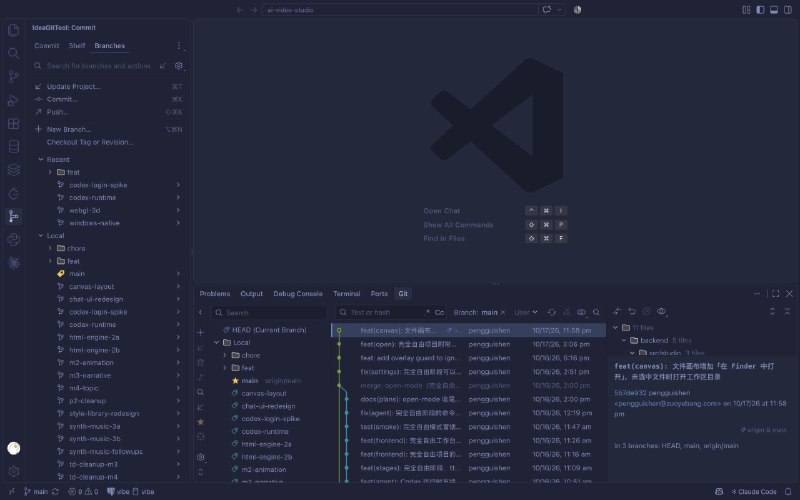This screenshot has height=500, width=800.
Task: Toggle the secondary side bar layout
Action: tap(788, 10)
